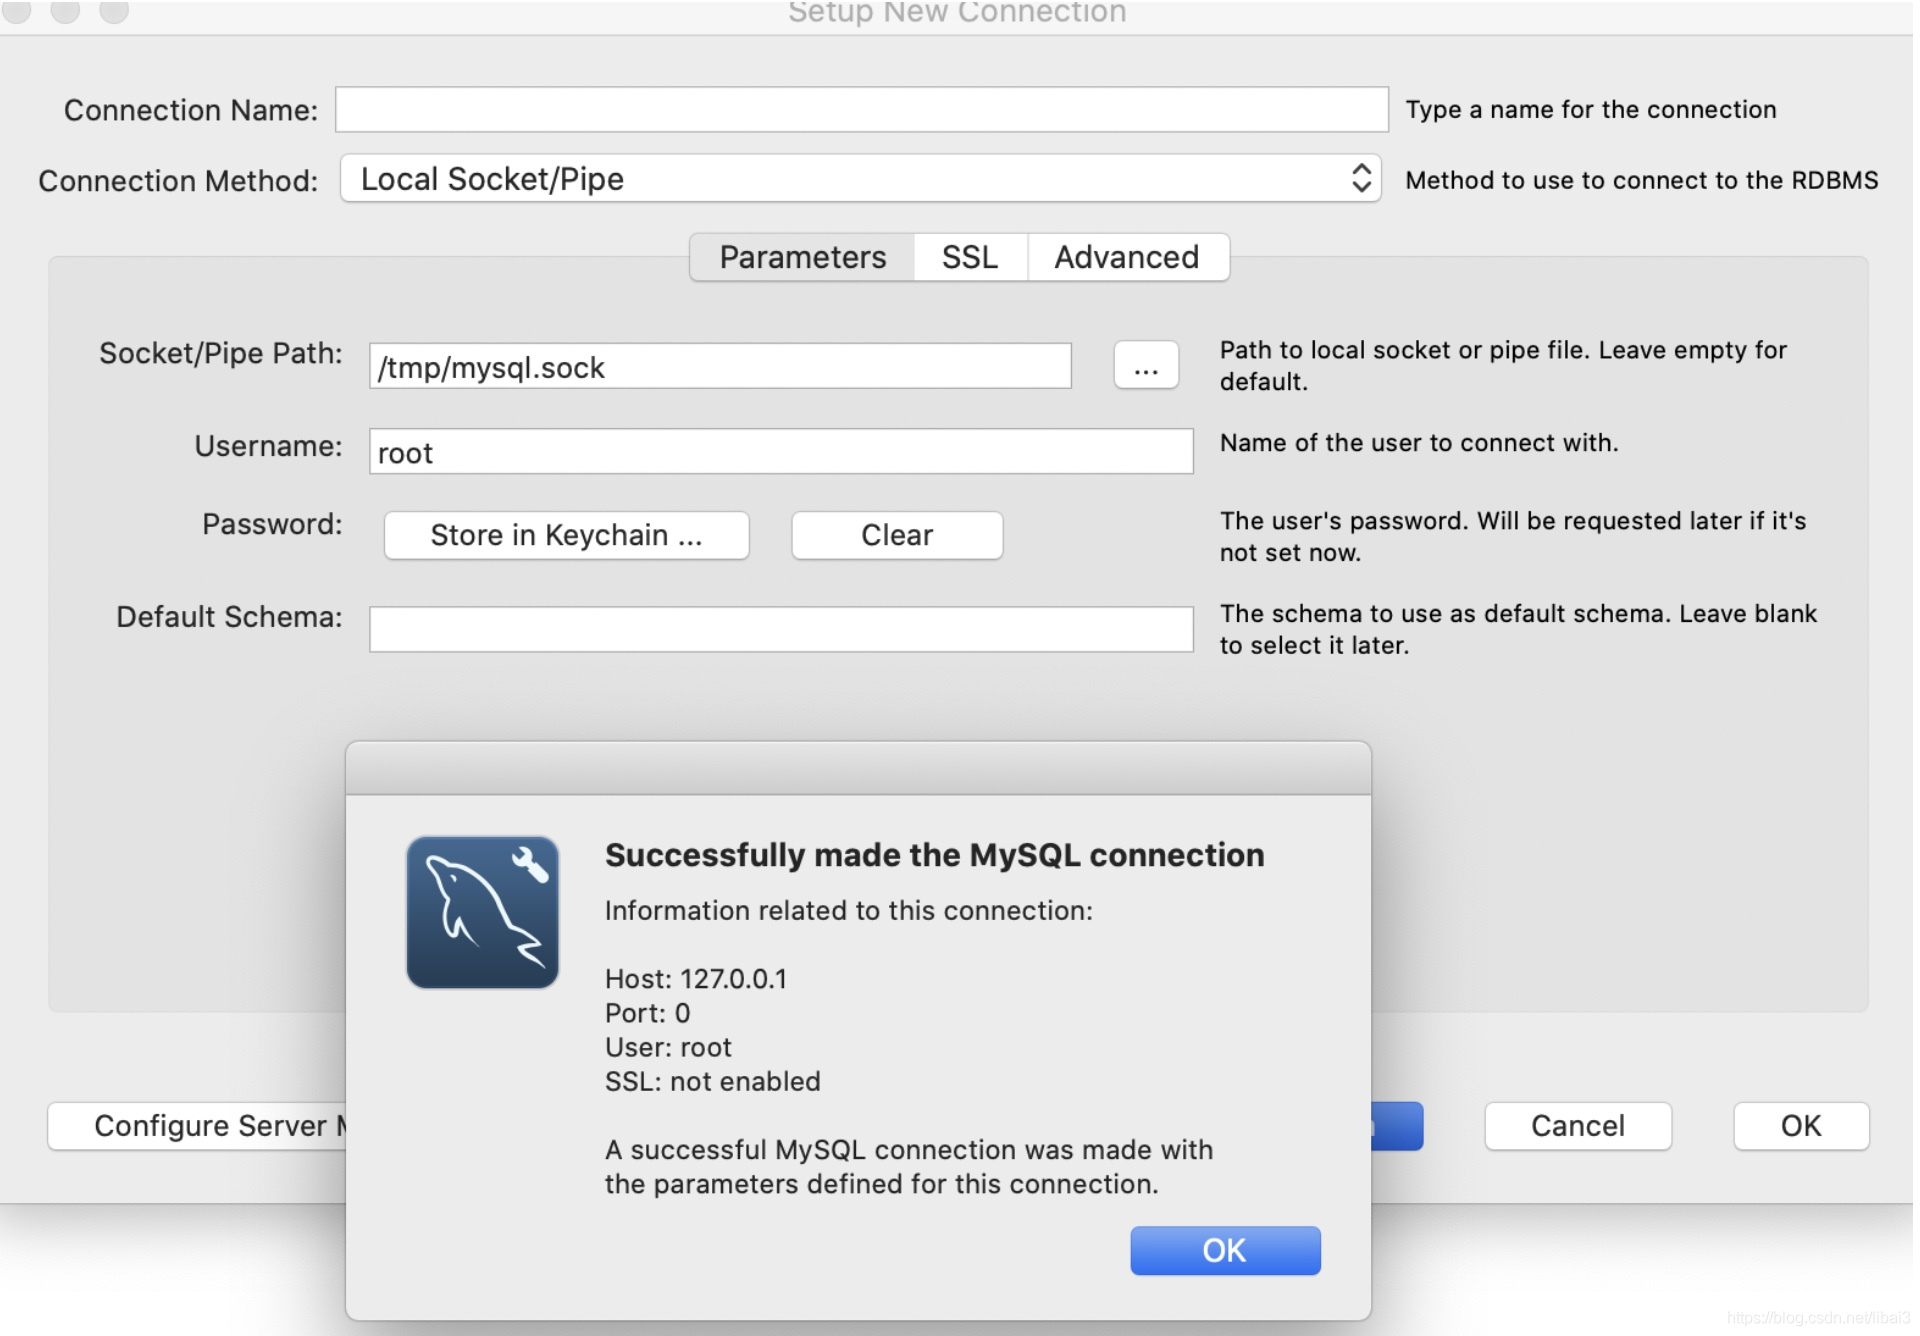The image size is (1920, 1336).
Task: Switch to the Parameters tab
Action: click(802, 257)
